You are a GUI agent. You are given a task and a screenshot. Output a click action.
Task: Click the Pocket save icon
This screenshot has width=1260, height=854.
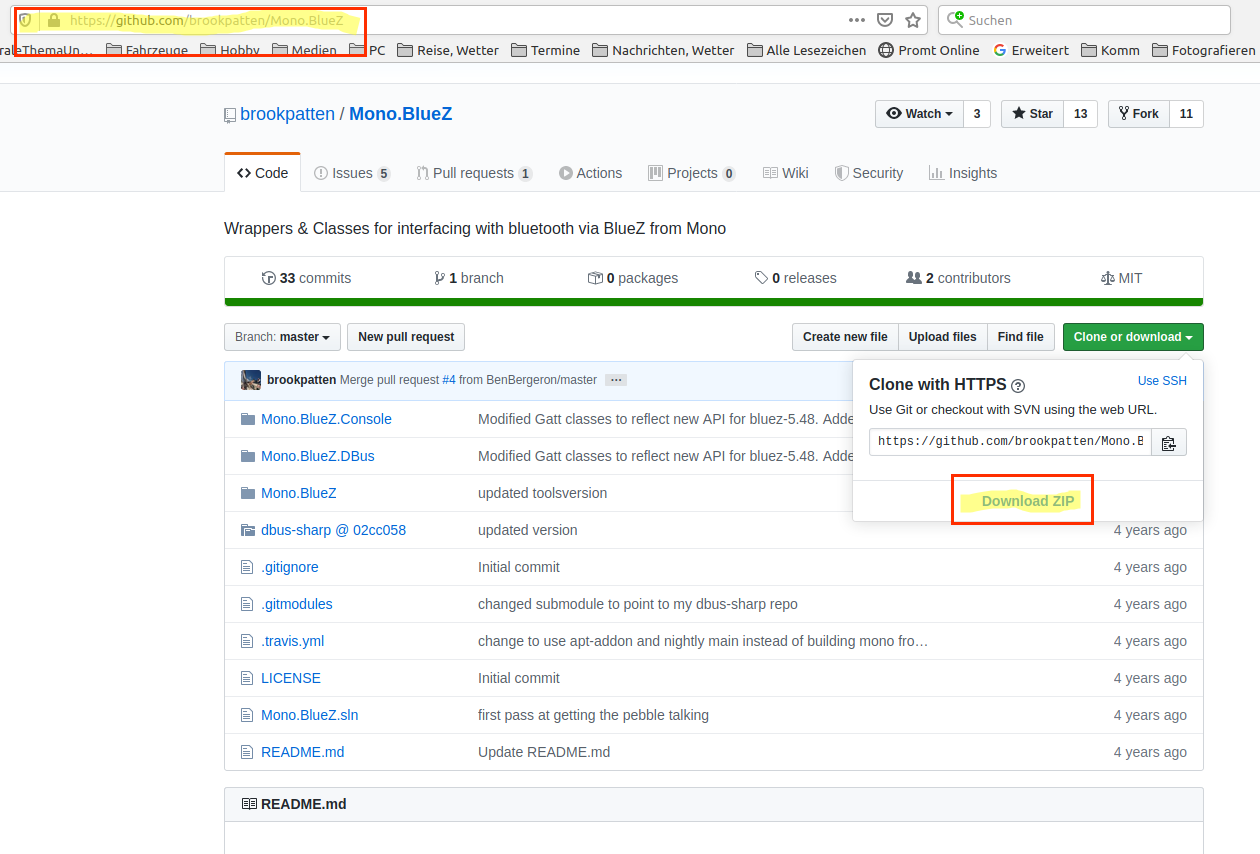pos(885,20)
